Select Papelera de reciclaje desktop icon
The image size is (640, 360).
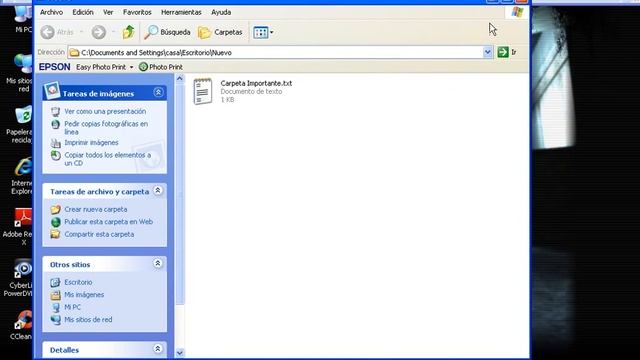pyautogui.click(x=20, y=124)
